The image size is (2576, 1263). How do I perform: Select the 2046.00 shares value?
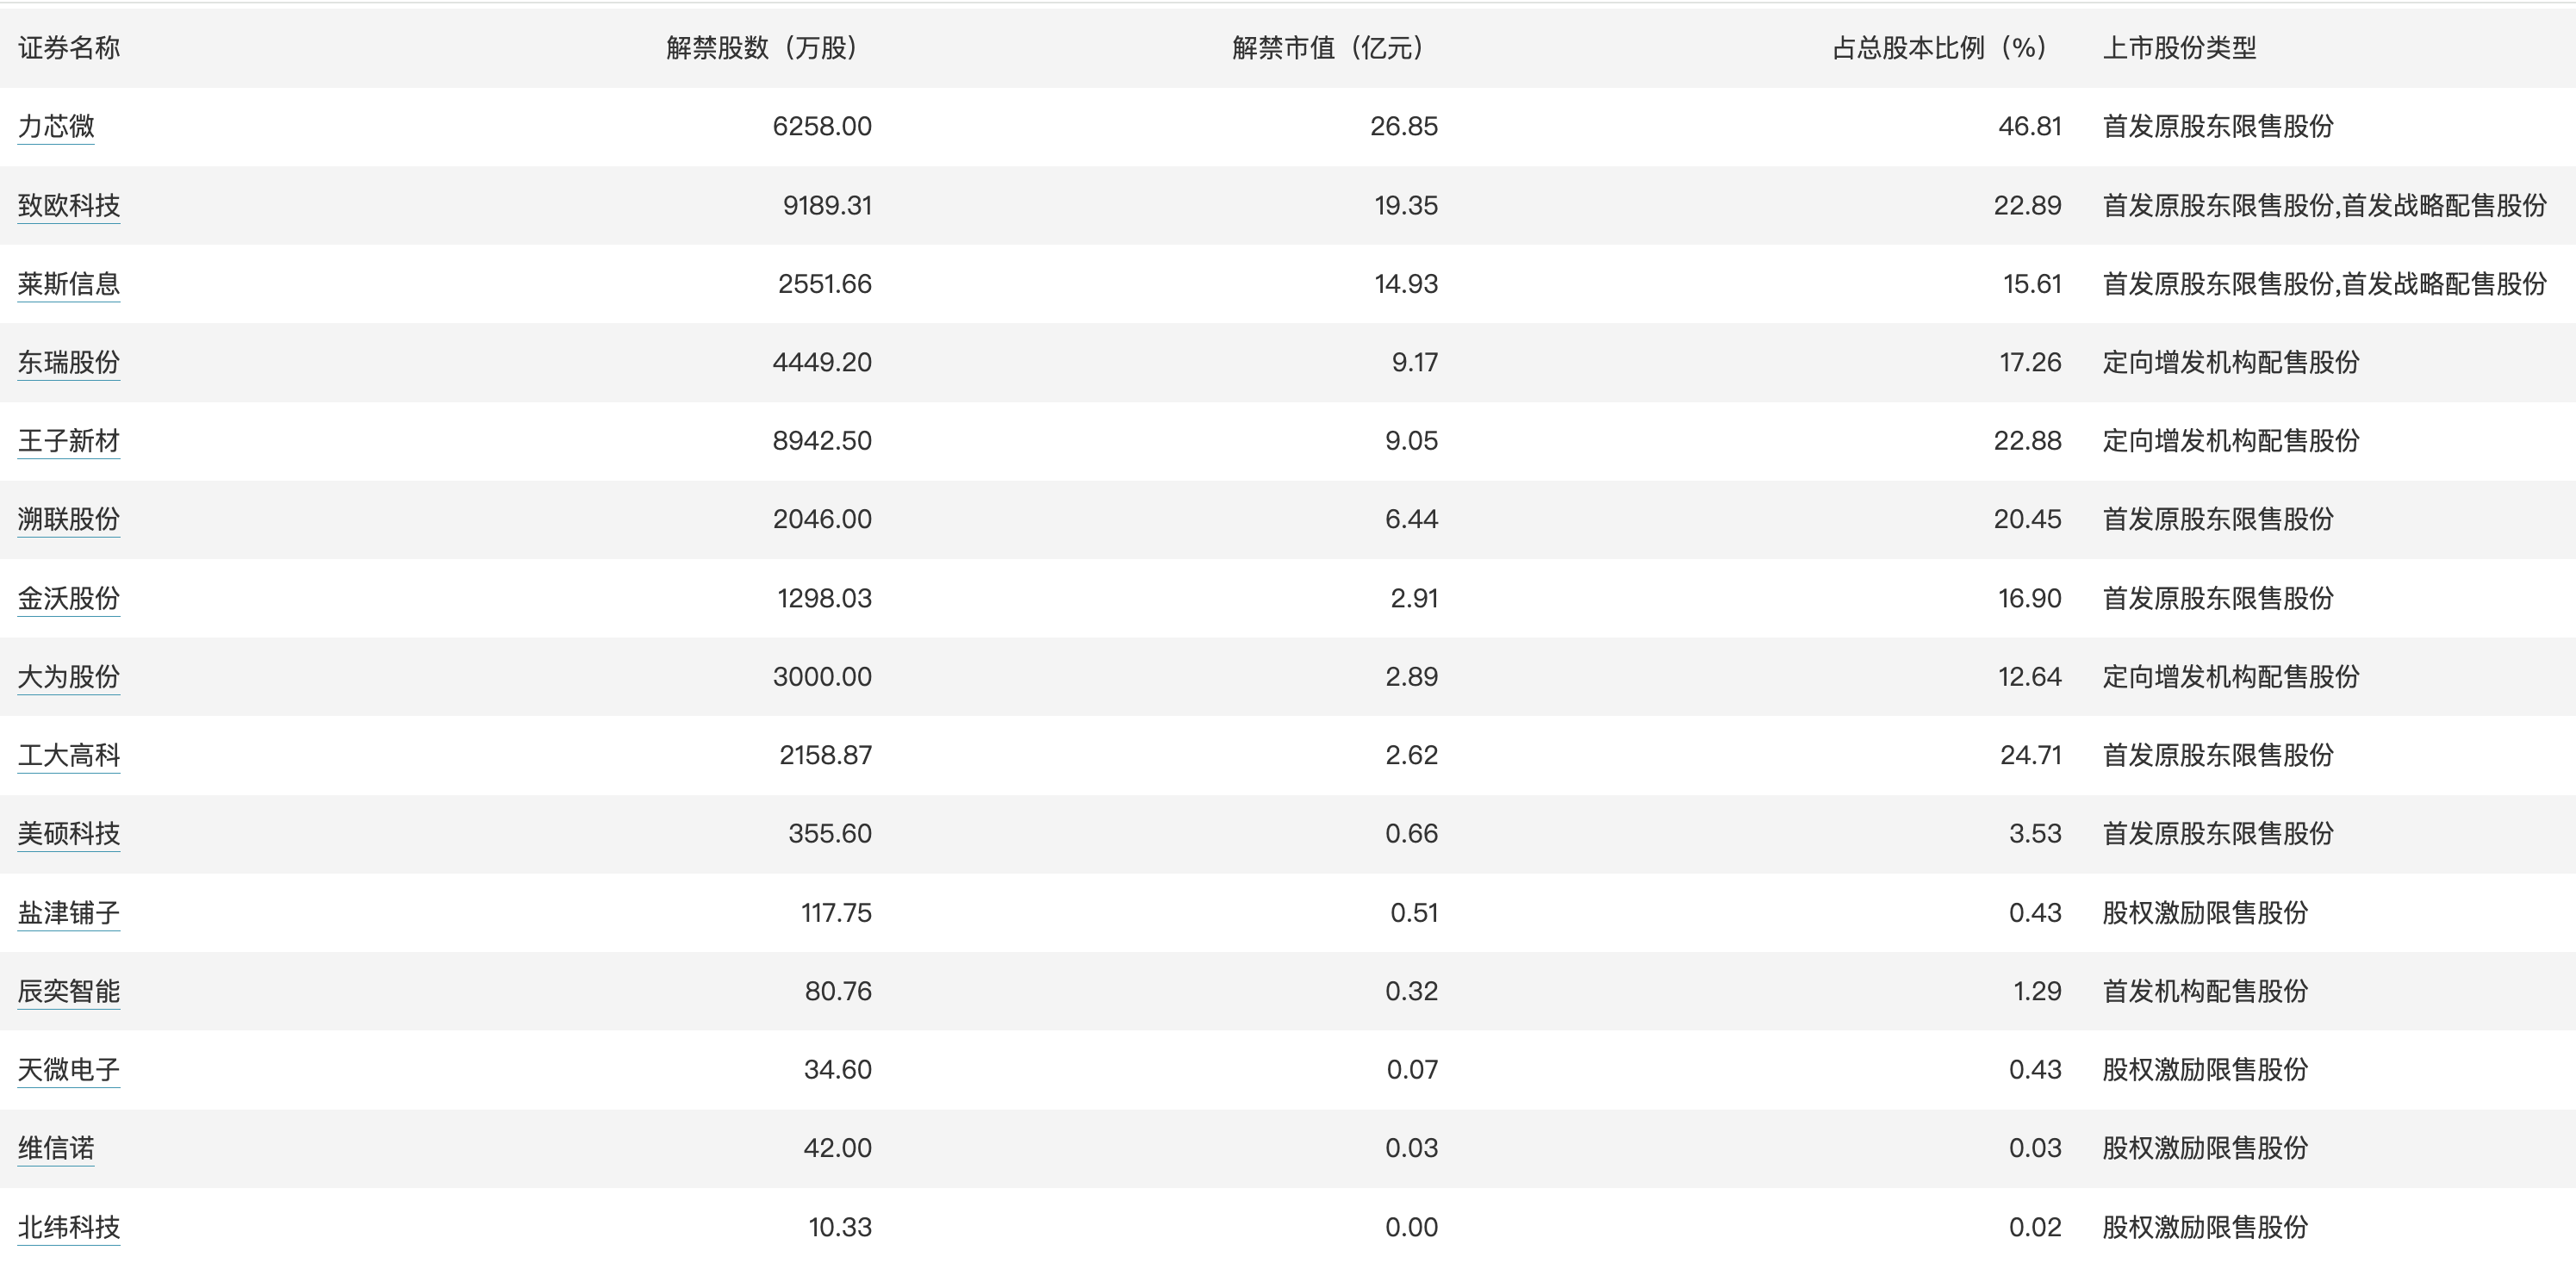[822, 519]
